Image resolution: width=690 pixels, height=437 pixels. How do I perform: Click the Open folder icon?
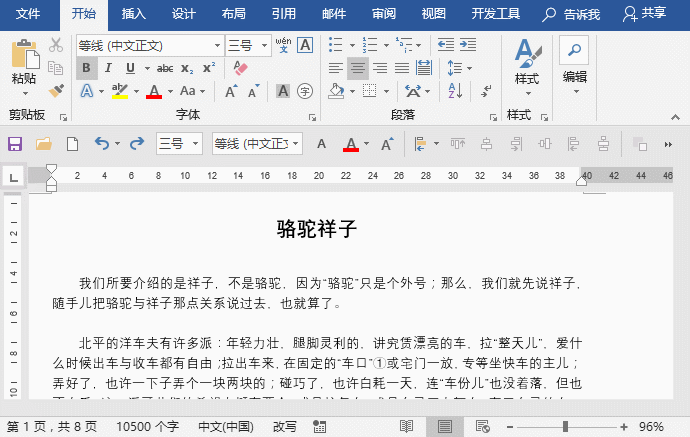(x=44, y=144)
